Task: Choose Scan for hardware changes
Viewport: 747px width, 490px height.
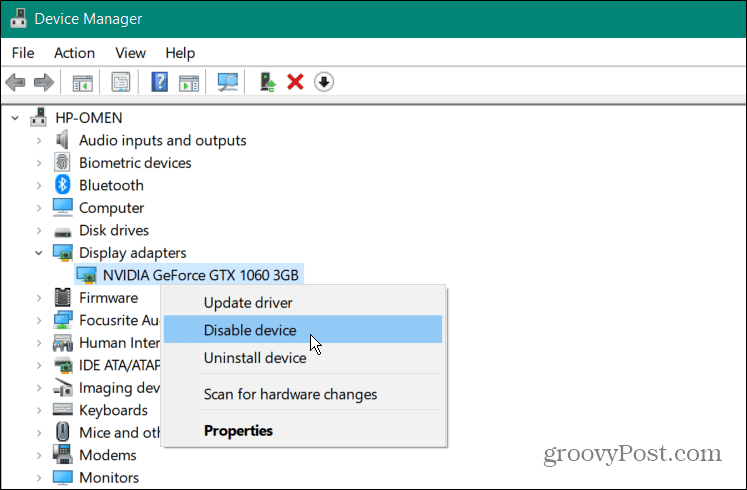Action: tap(303, 394)
